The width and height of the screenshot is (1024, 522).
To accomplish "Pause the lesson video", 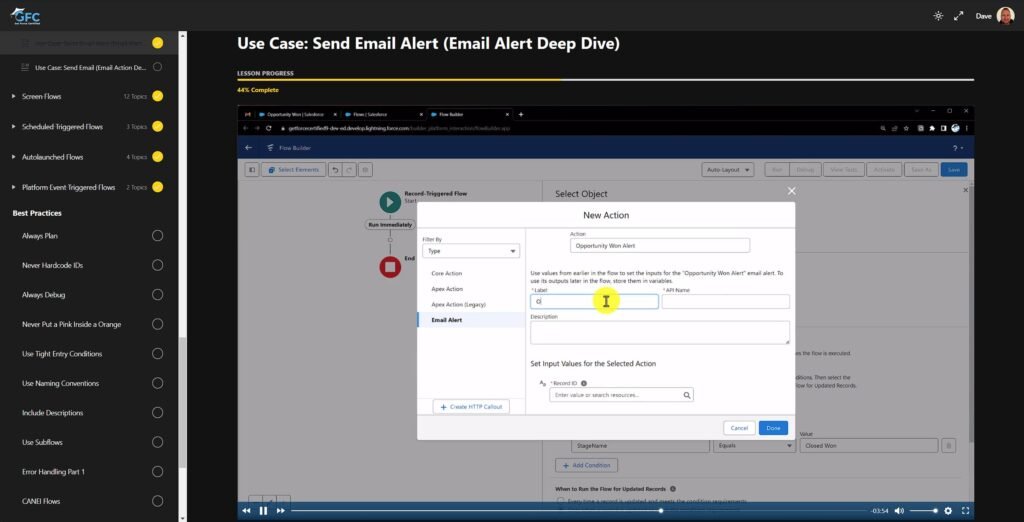I will pos(263,511).
